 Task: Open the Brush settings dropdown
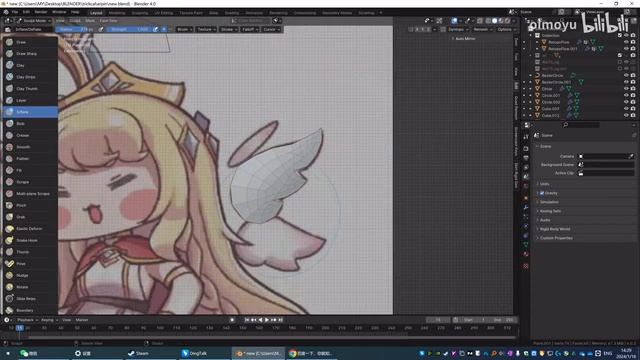click(184, 29)
